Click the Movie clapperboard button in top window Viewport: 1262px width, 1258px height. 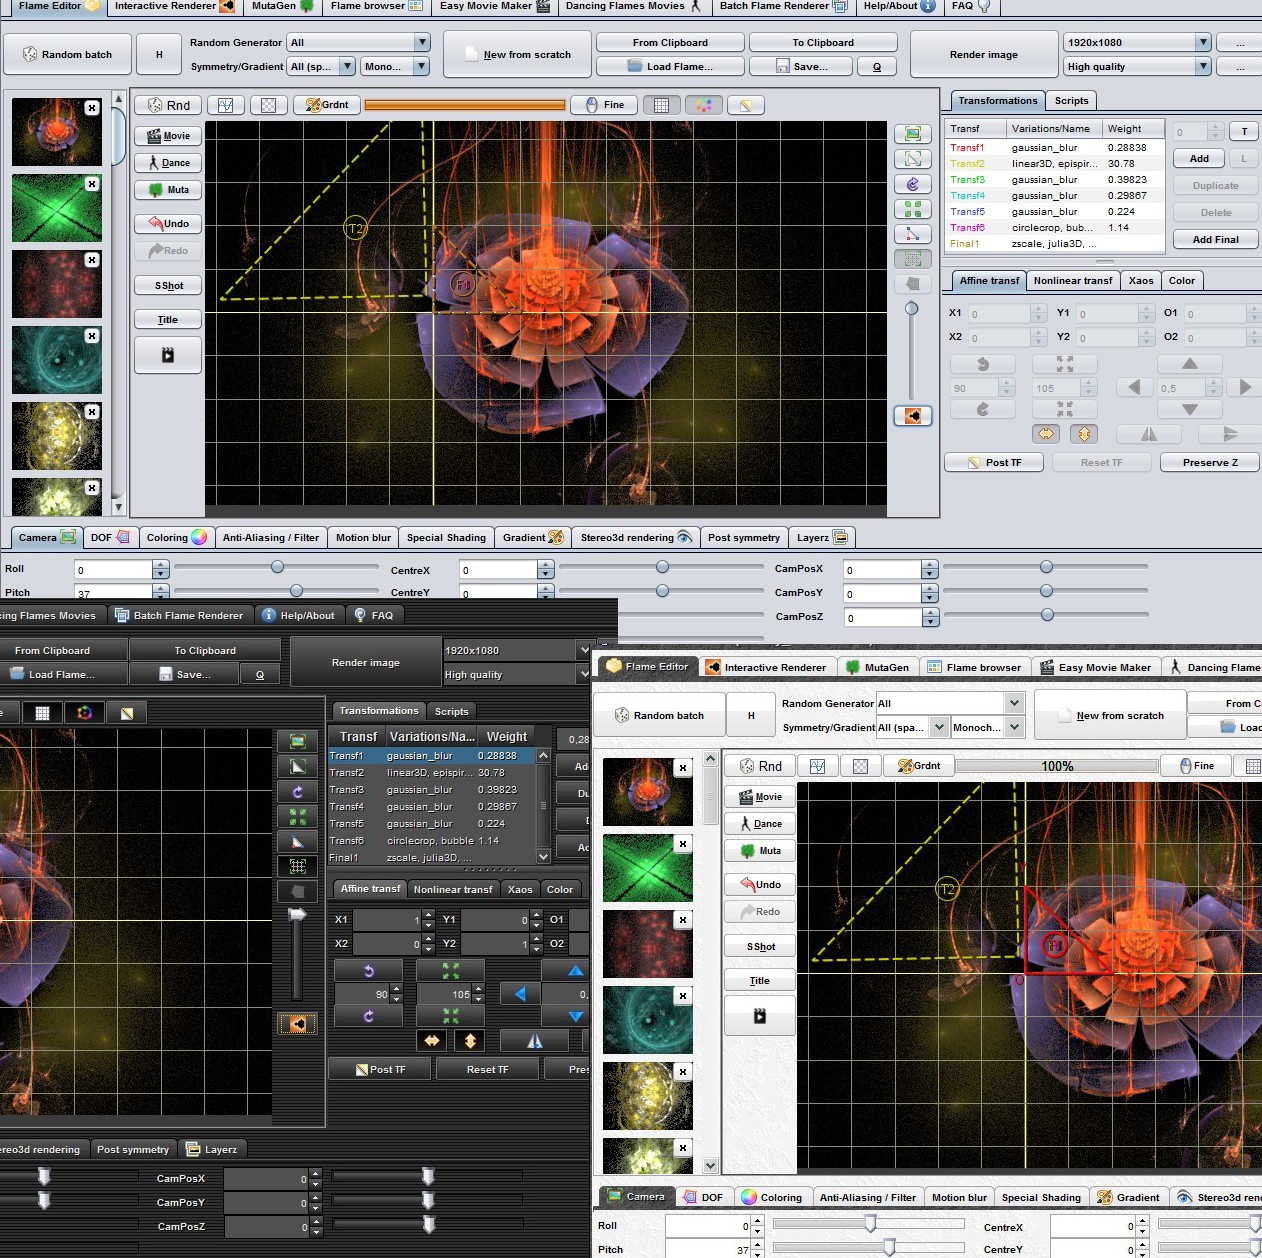pos(168,136)
